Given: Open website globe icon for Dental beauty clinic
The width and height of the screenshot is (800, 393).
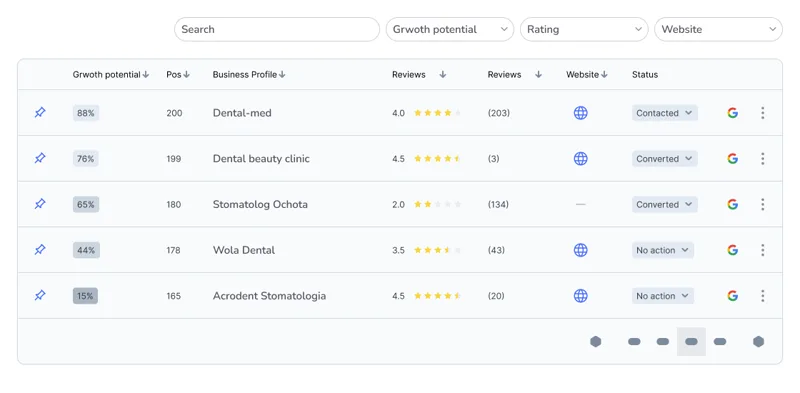Looking at the screenshot, I should 581,159.
